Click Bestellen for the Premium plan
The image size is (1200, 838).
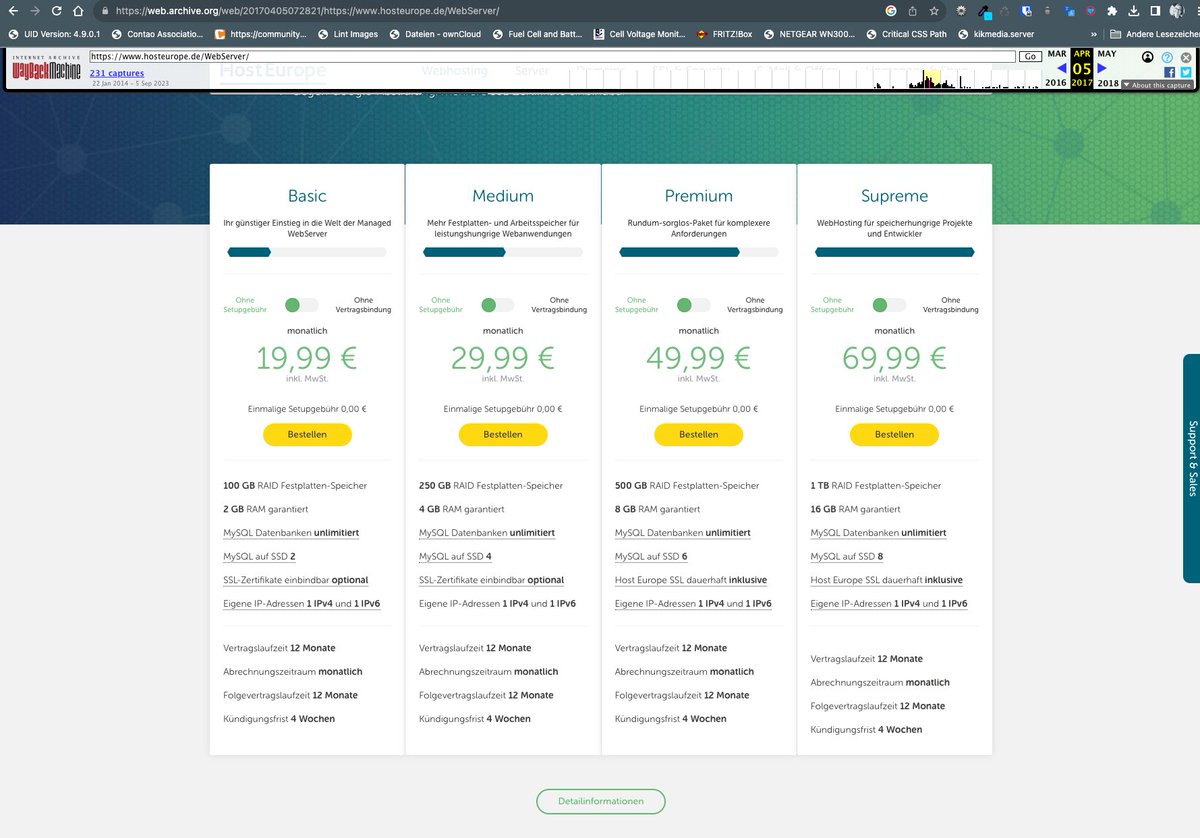pyautogui.click(x=699, y=434)
